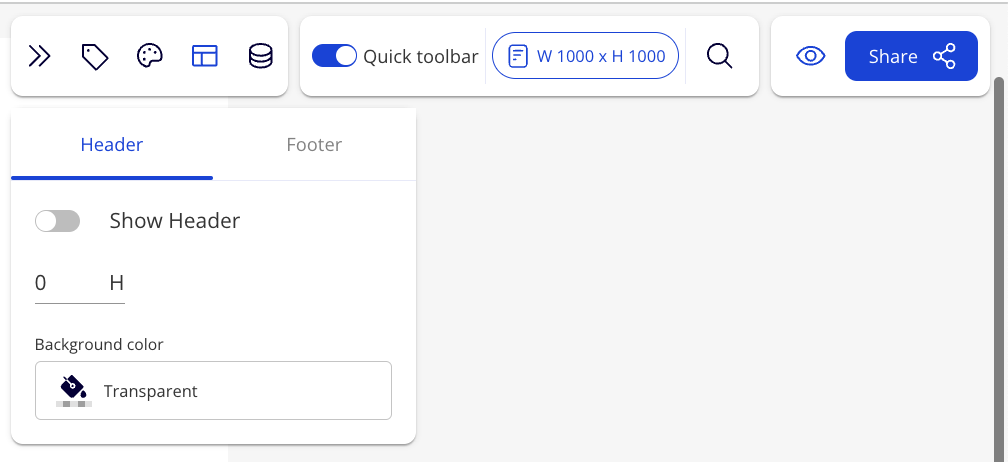Image resolution: width=1008 pixels, height=462 pixels.
Task: Switch to the Header tab
Action: click(112, 145)
